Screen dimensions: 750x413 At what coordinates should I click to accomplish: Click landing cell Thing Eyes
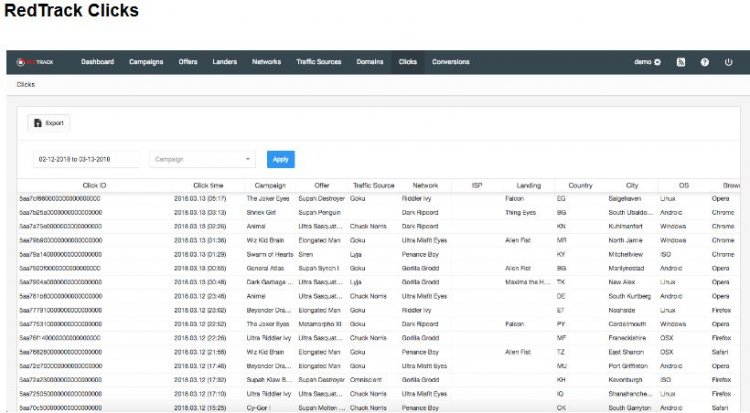[520, 212]
